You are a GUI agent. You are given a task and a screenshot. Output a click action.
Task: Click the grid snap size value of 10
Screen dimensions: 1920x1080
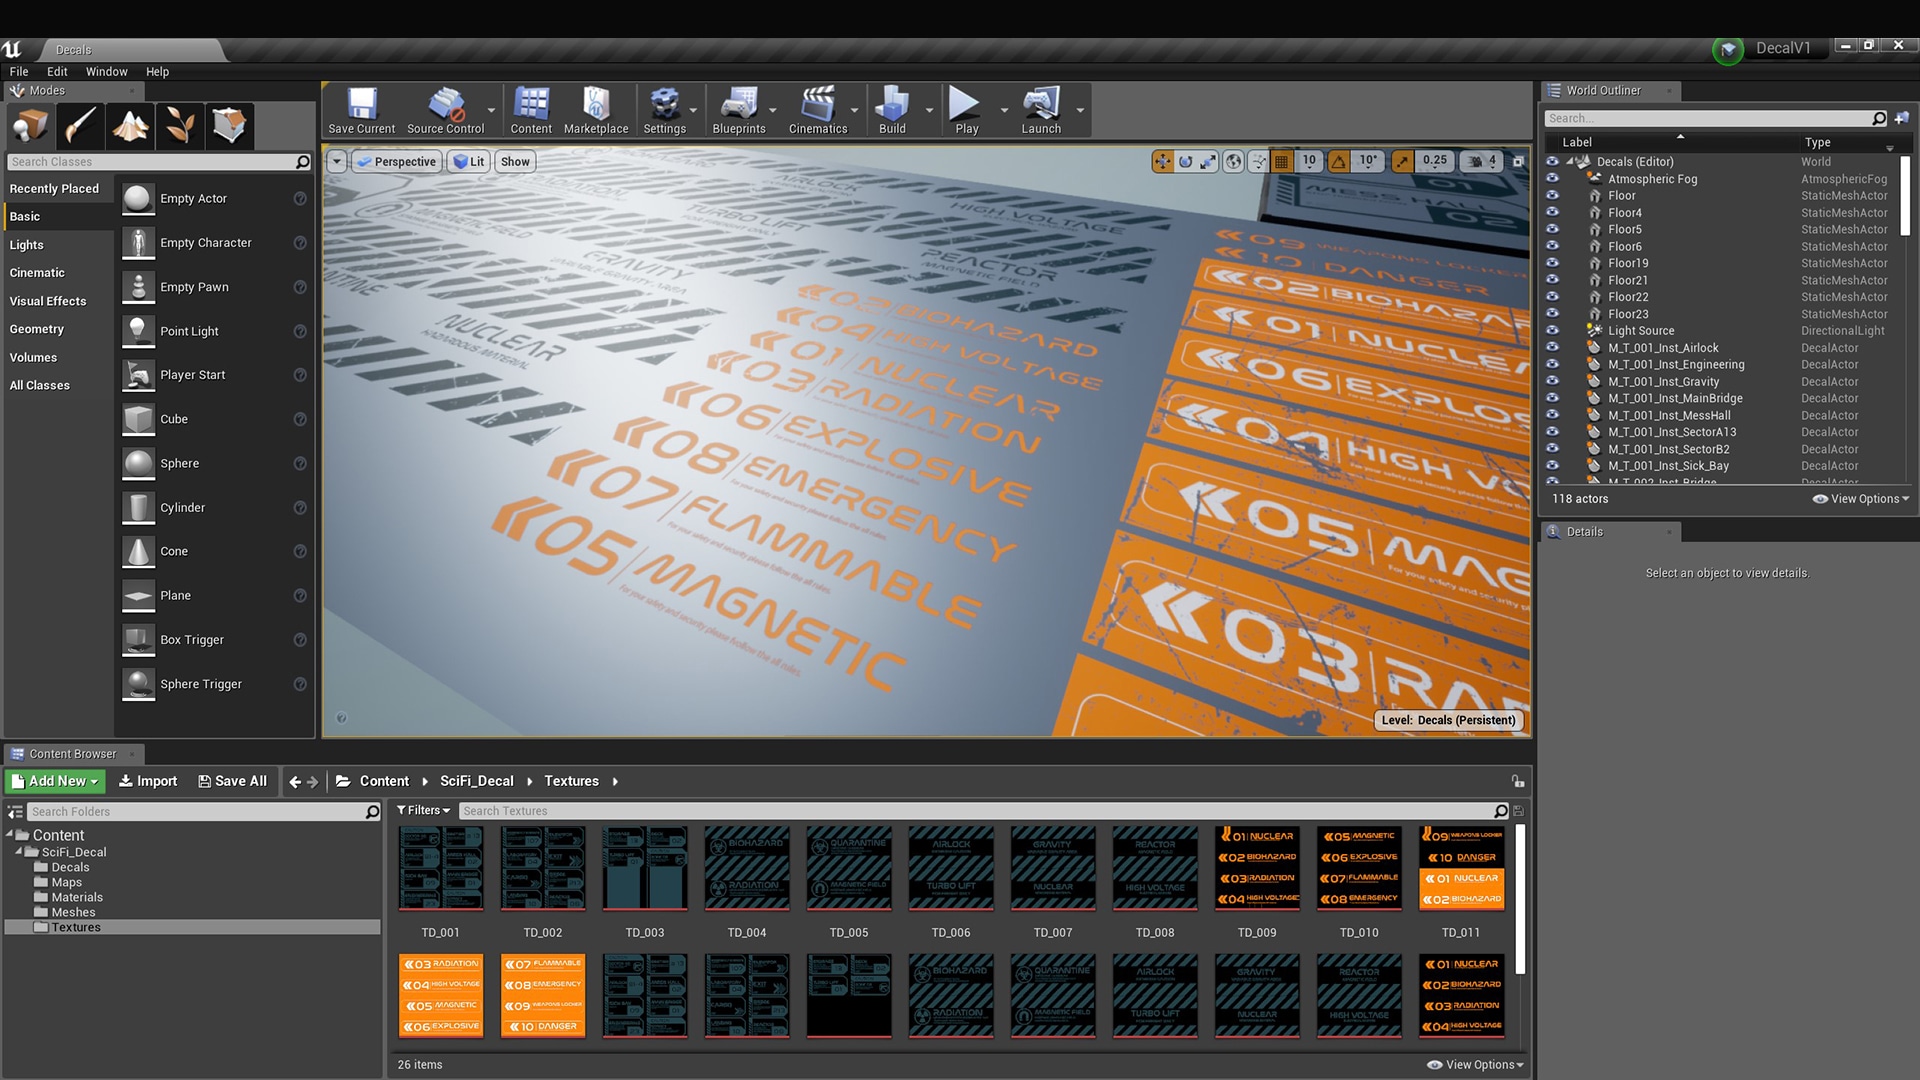click(x=1308, y=161)
